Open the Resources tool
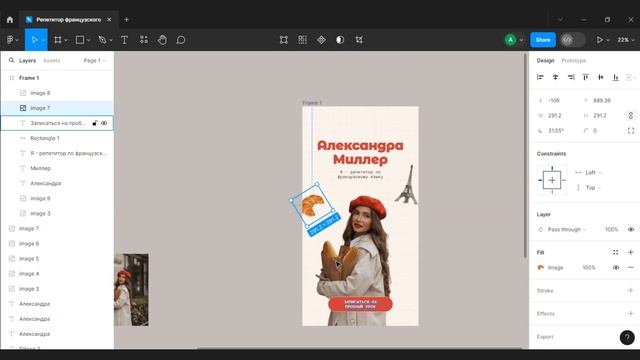The width and height of the screenshot is (640, 360). (144, 40)
